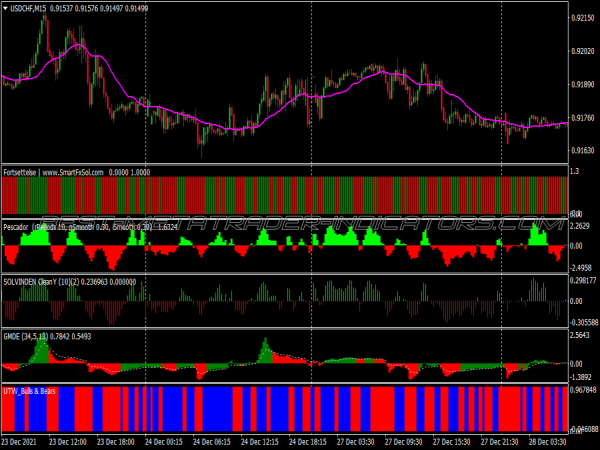Click the 23 Dec 2021 date label
This screenshot has width=600, height=450.
[x=22, y=441]
